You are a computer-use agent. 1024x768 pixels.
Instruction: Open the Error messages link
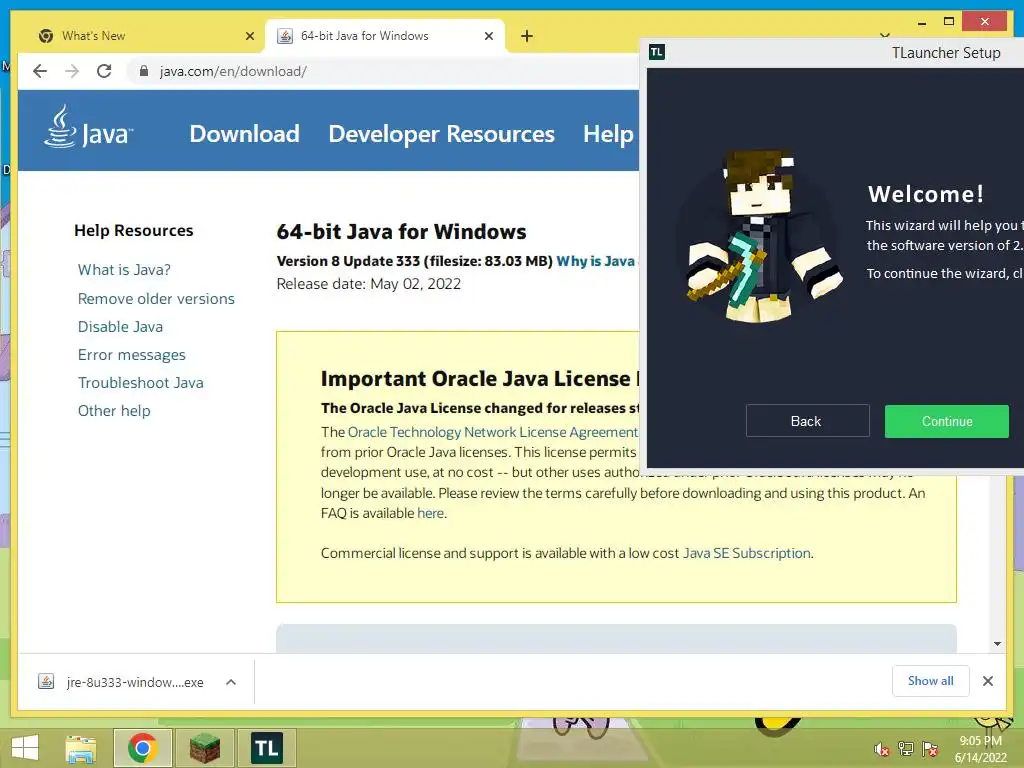click(131, 355)
